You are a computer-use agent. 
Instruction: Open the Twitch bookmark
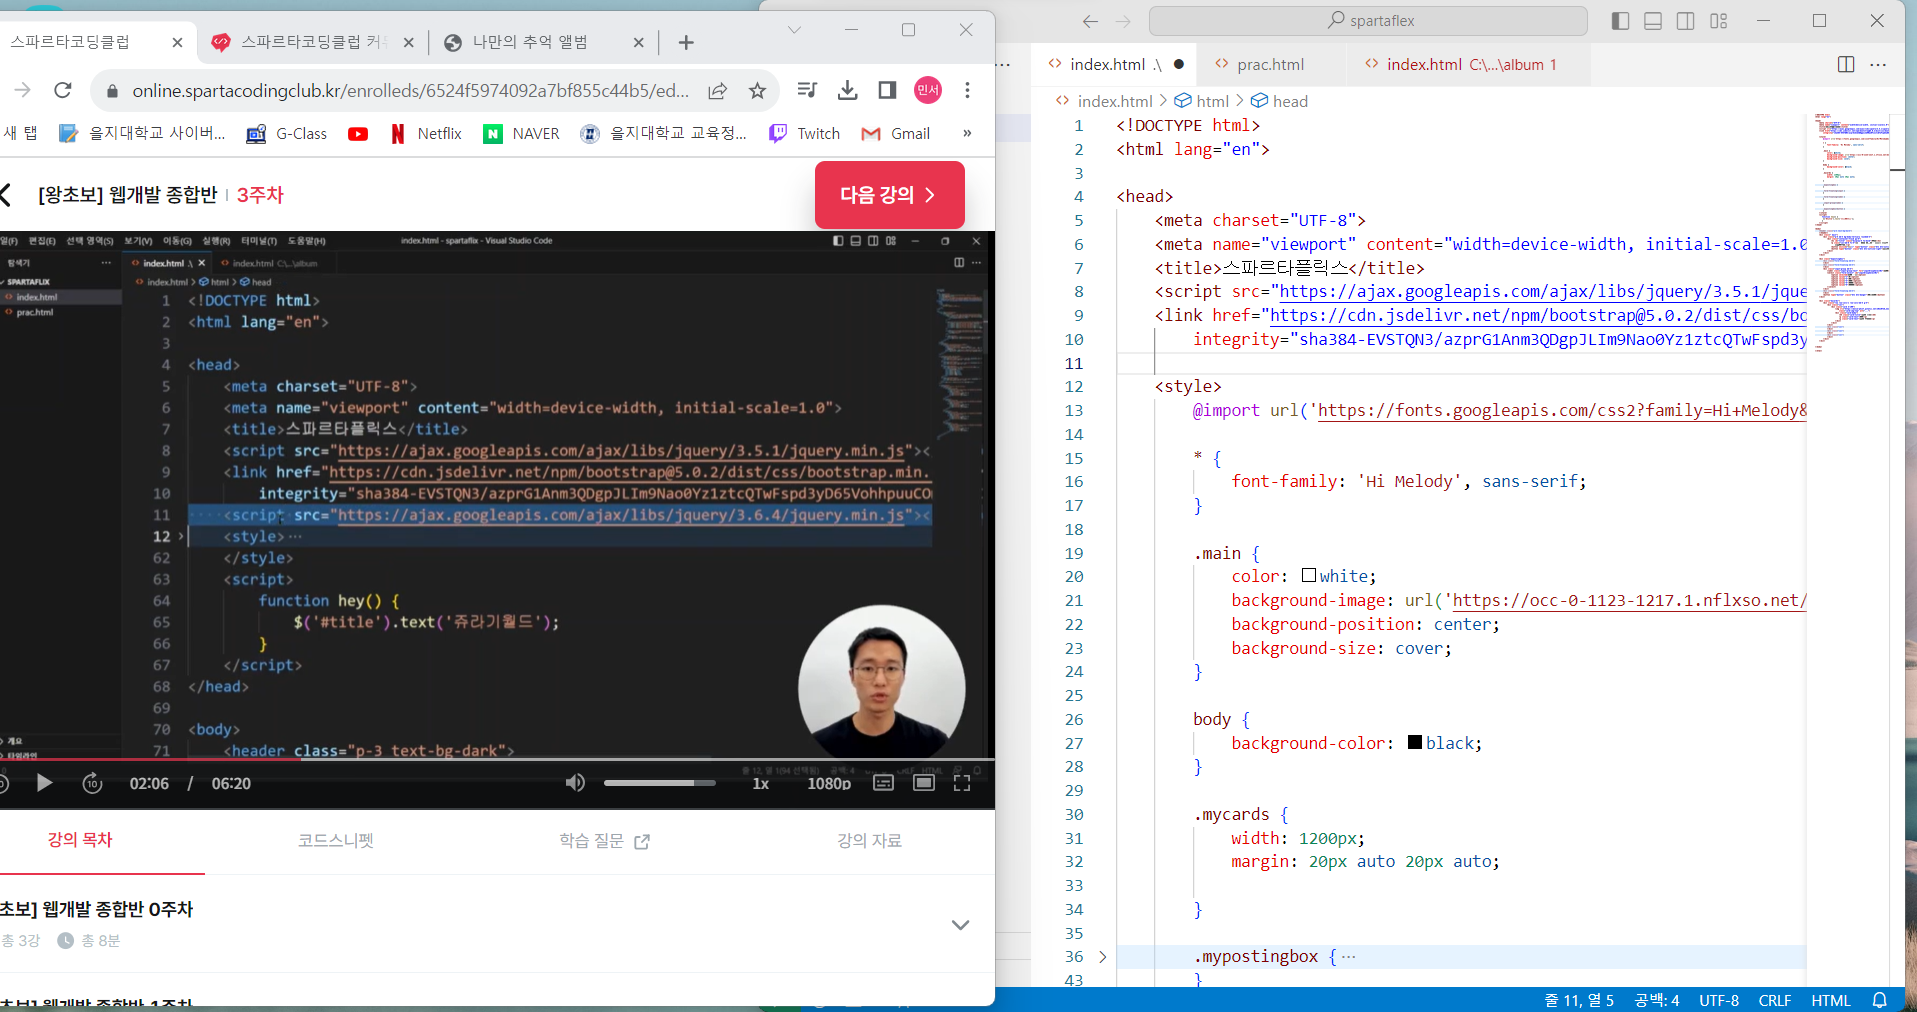click(804, 134)
